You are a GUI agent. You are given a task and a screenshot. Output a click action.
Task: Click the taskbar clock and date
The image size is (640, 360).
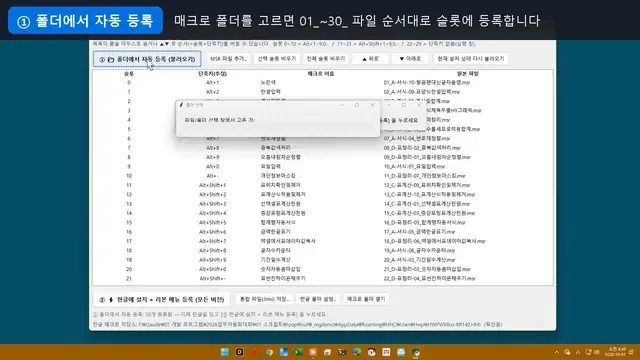pos(617,352)
